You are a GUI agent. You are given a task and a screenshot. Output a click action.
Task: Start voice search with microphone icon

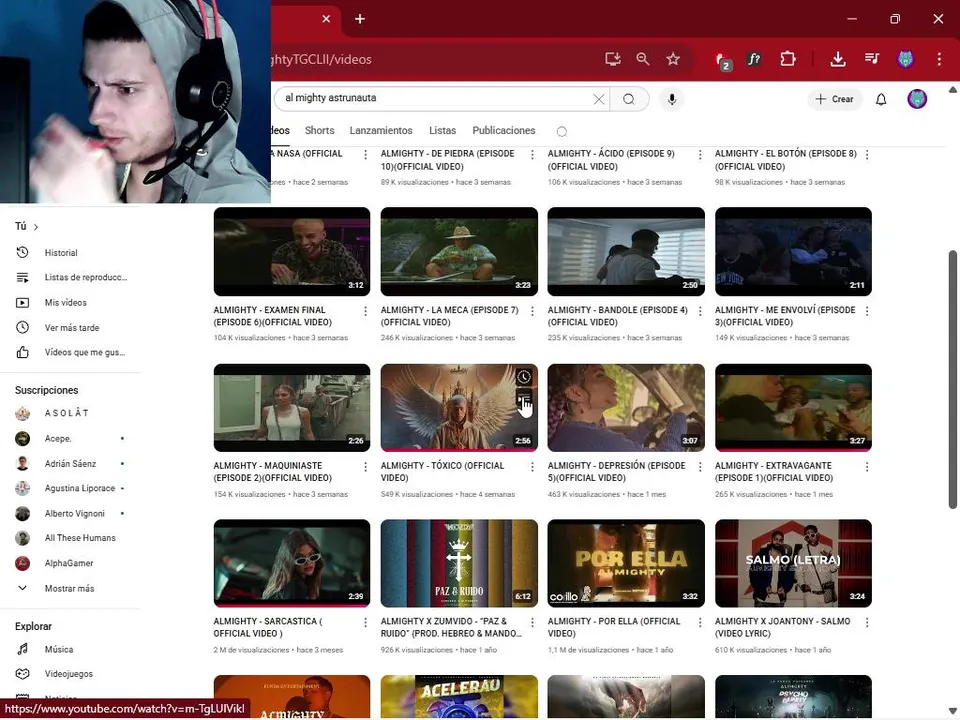(672, 99)
